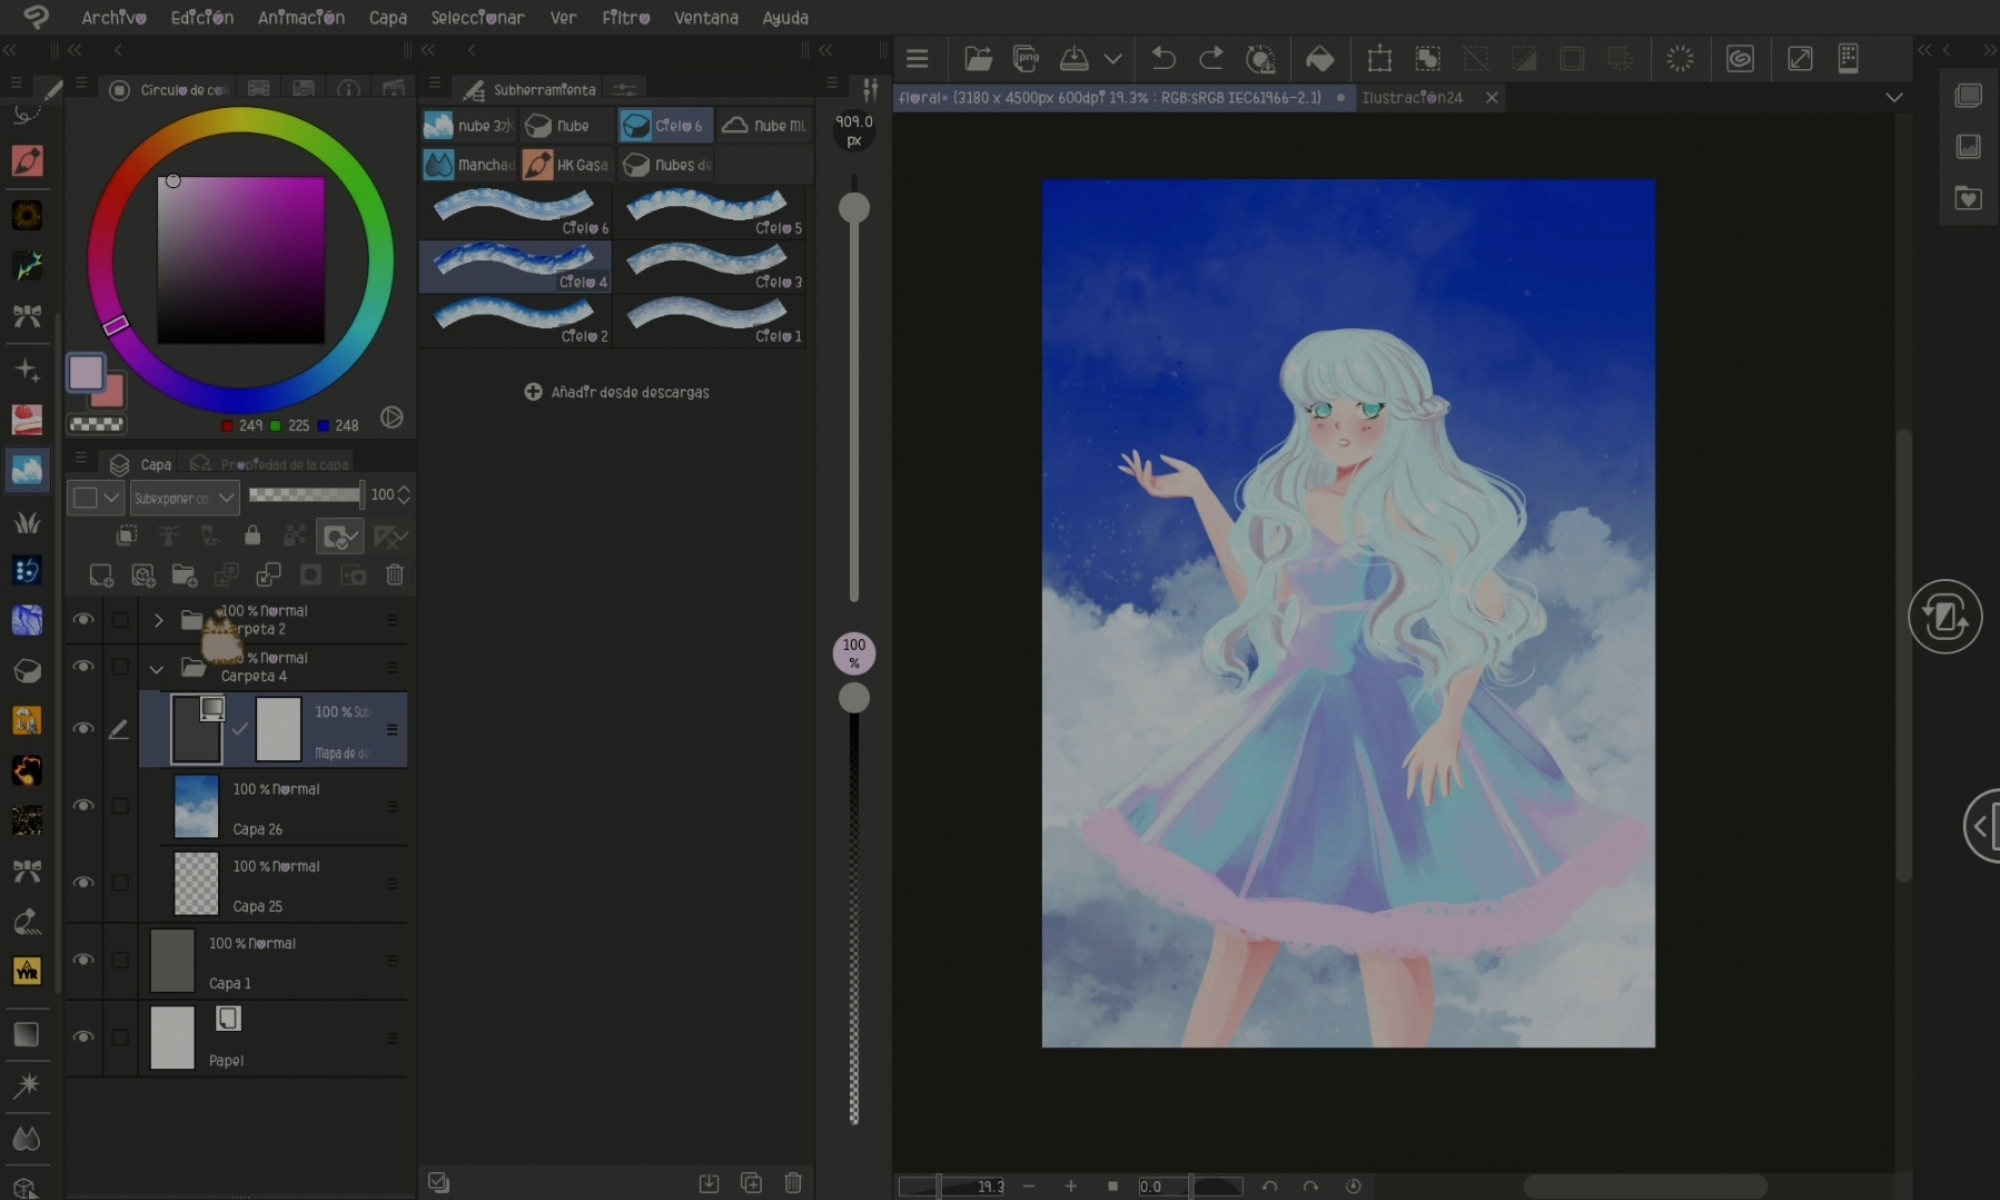The height and width of the screenshot is (1200, 2000).
Task: Click the scale/transform icon
Action: (x=1380, y=59)
